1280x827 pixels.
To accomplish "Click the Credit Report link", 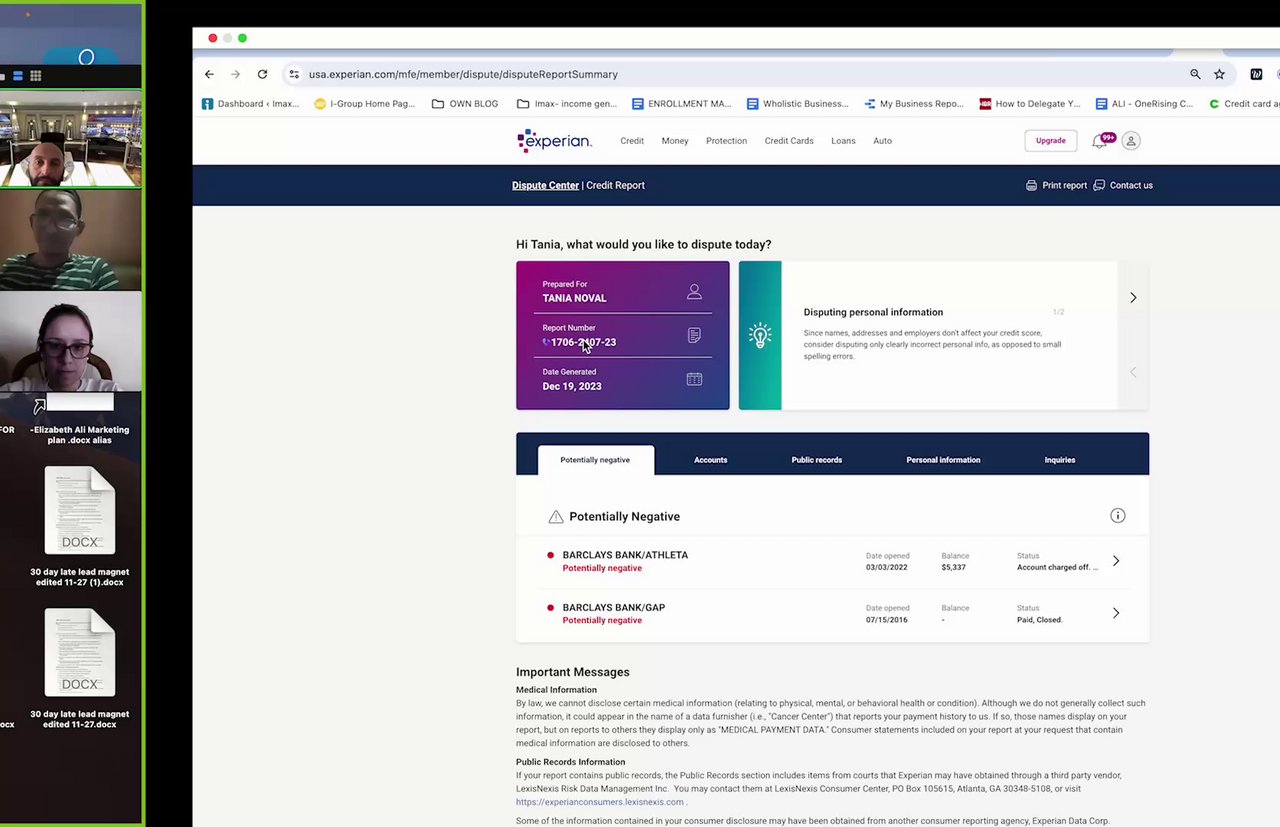I will tap(615, 185).
